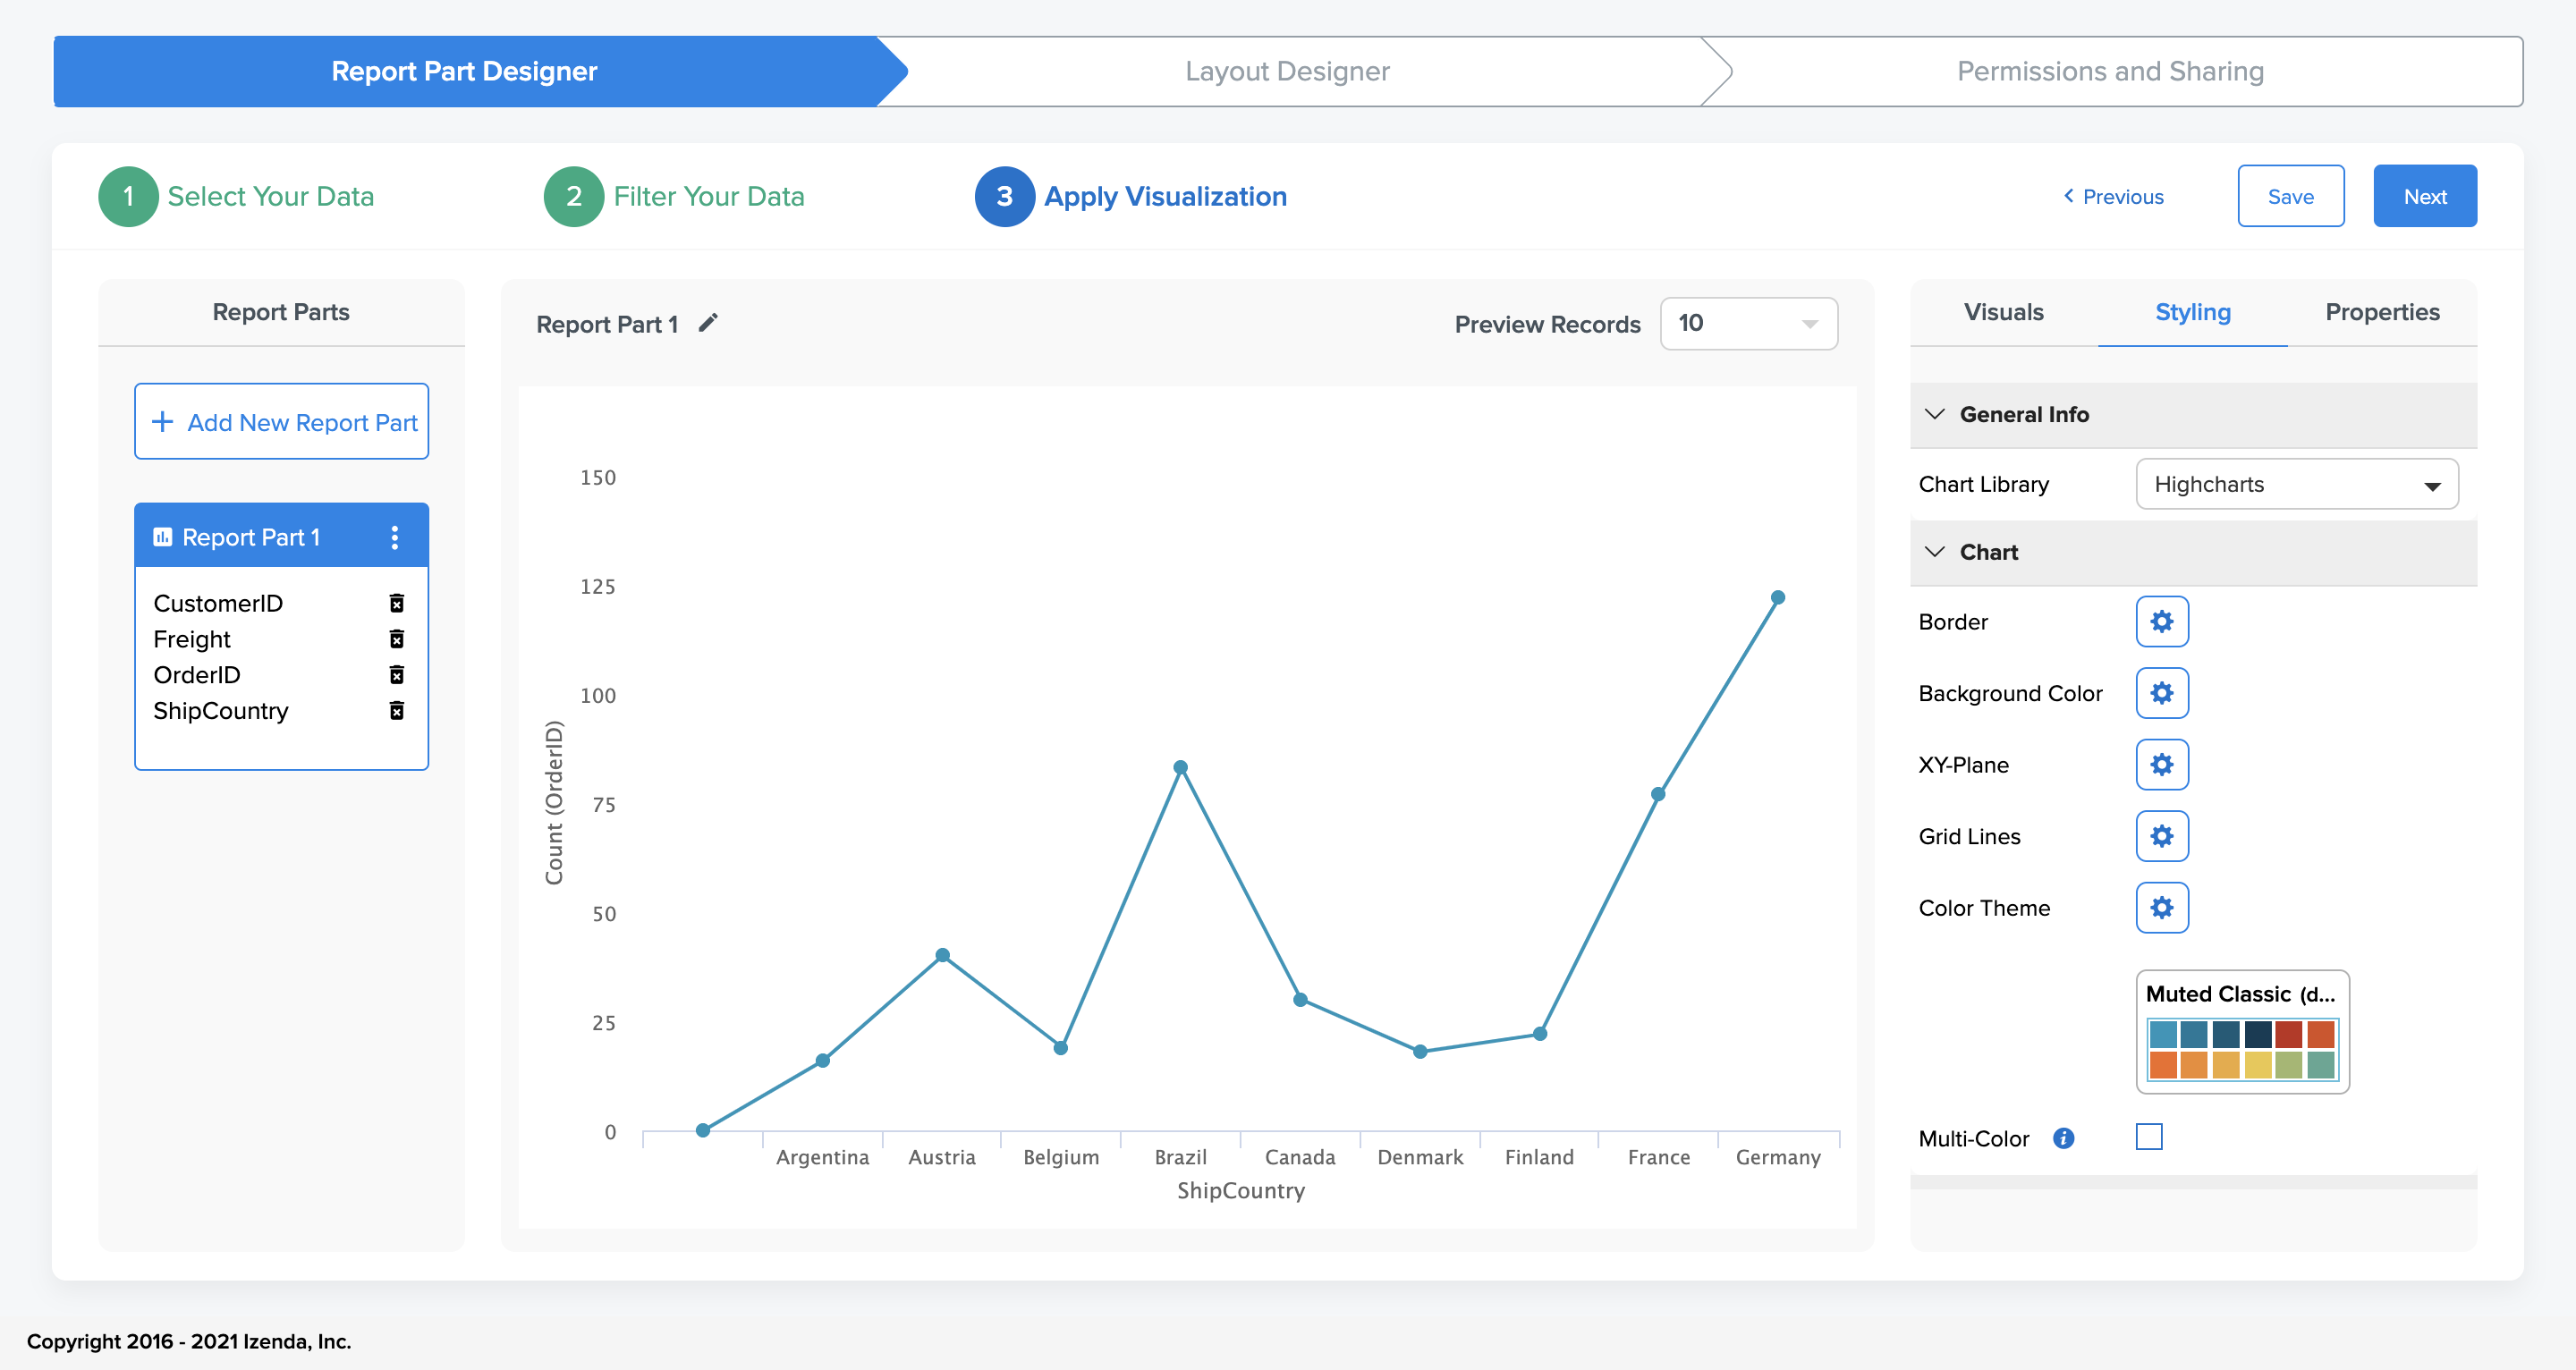Click the Save button
Viewport: 2576px width, 1370px height.
2289,196
